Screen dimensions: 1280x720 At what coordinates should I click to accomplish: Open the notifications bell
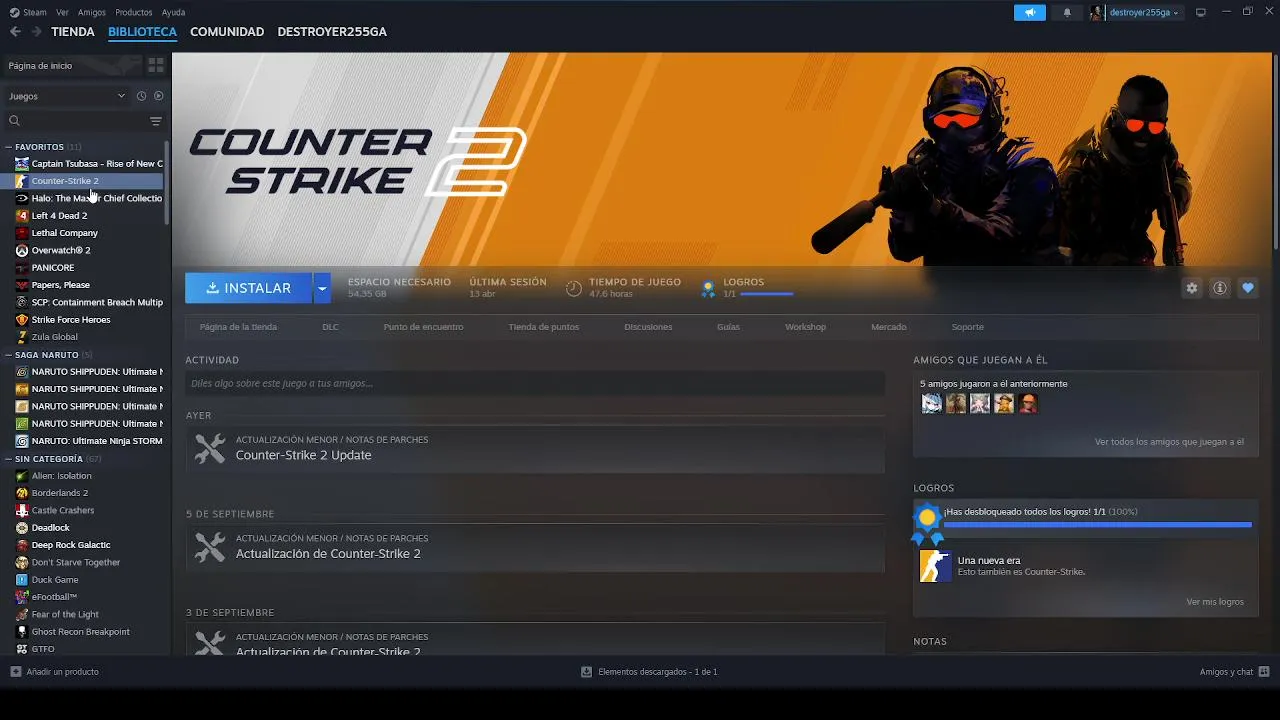click(x=1067, y=12)
